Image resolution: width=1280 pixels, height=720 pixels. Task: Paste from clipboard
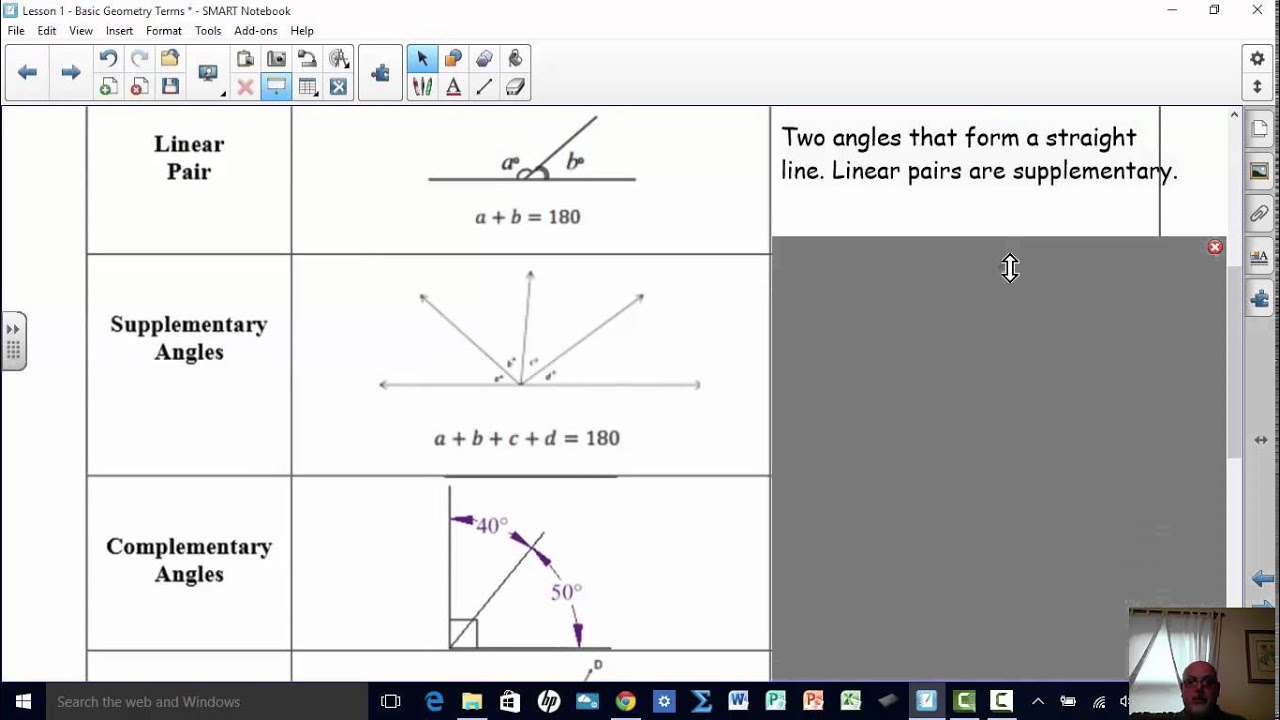(245, 59)
